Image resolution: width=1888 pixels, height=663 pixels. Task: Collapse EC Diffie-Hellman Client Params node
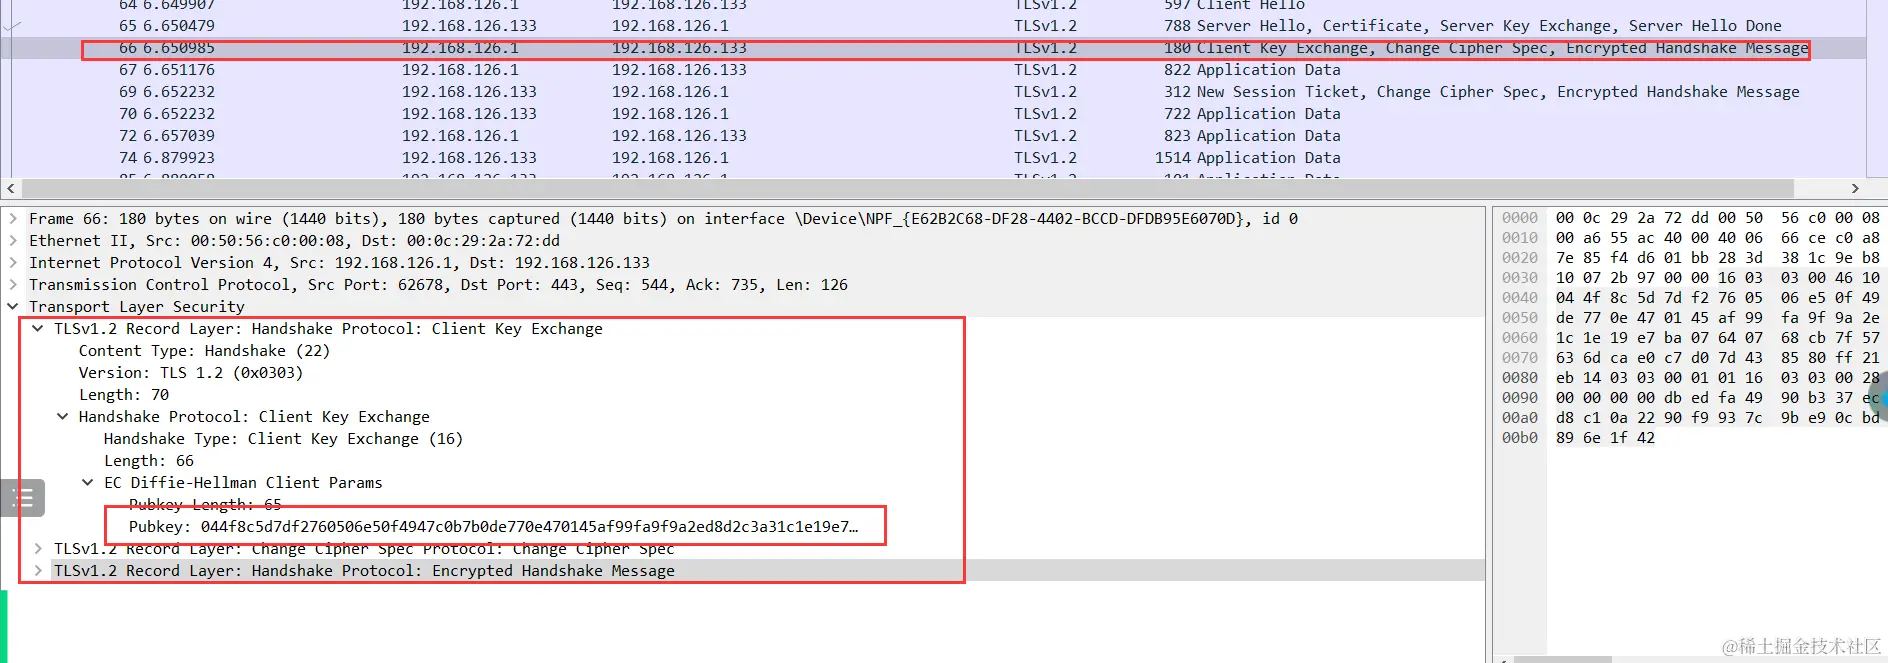click(87, 482)
